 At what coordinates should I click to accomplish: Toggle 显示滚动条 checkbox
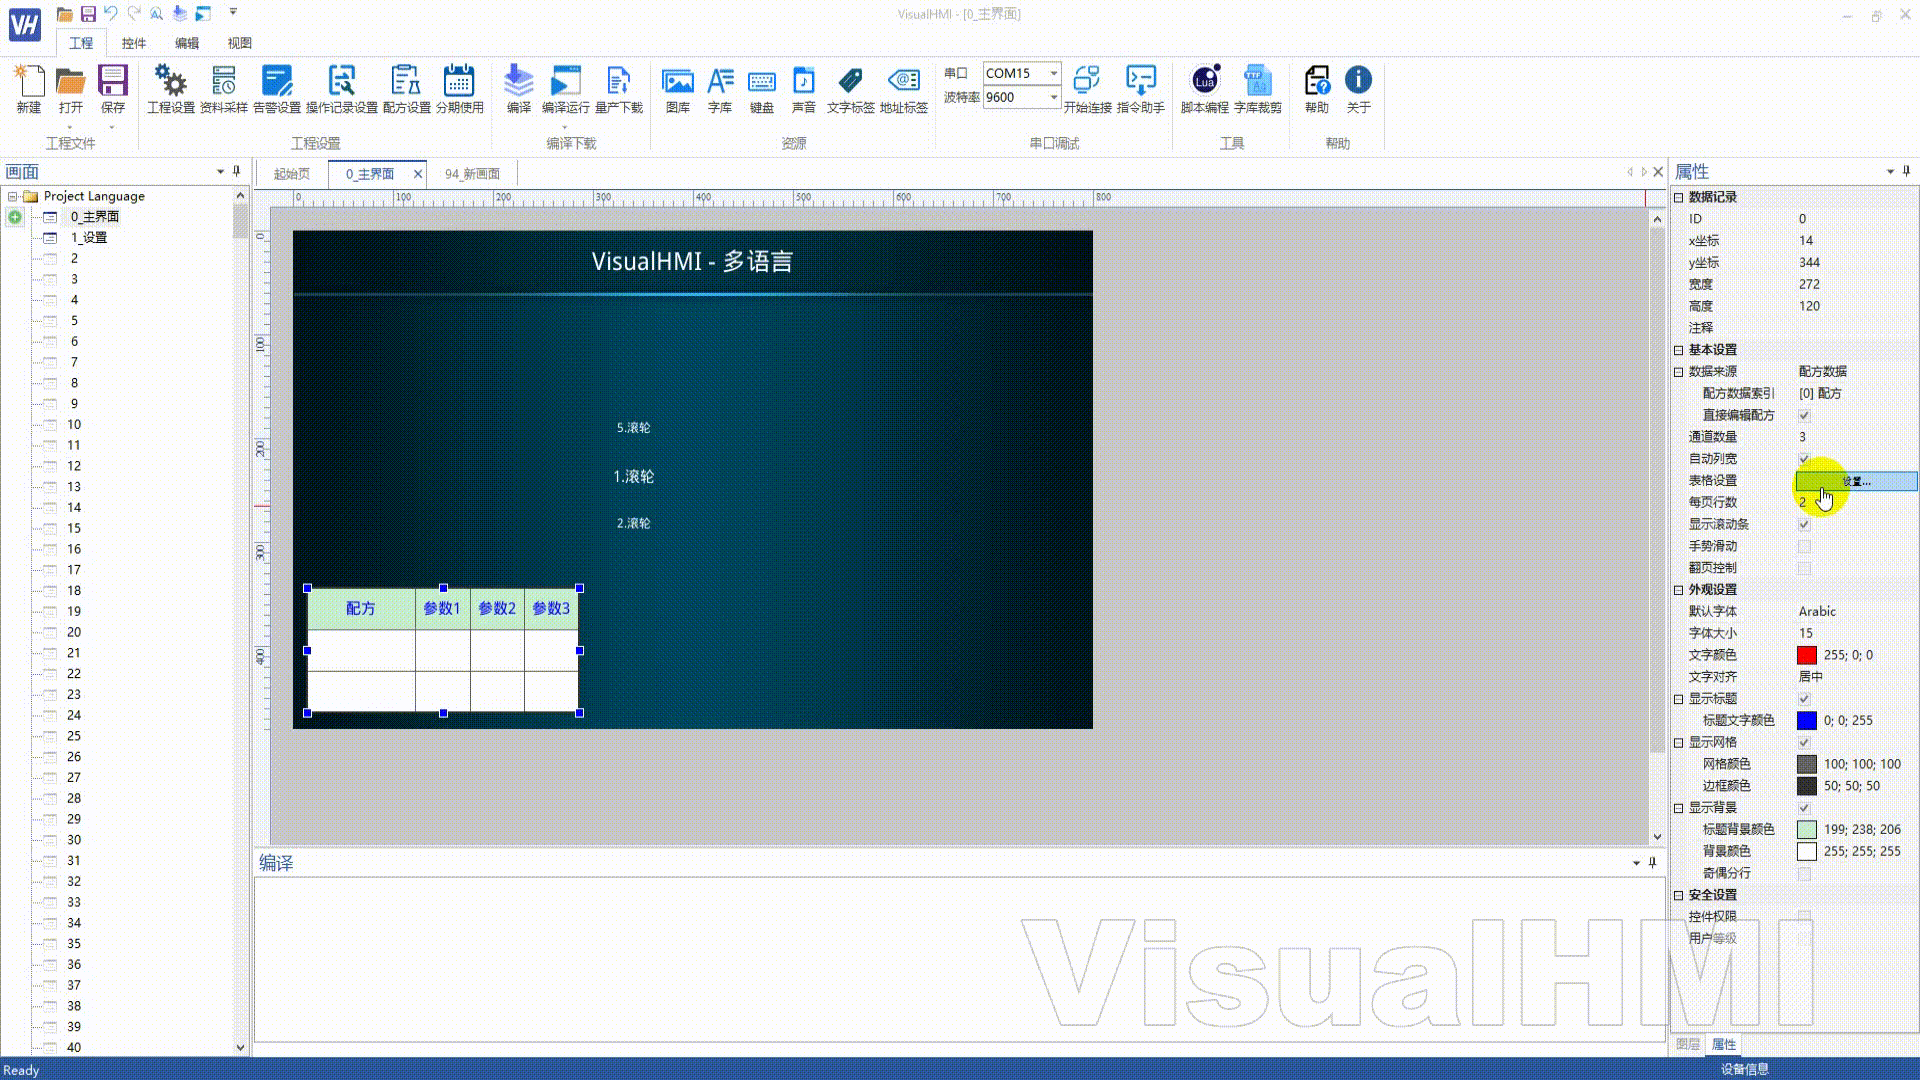coord(1804,524)
